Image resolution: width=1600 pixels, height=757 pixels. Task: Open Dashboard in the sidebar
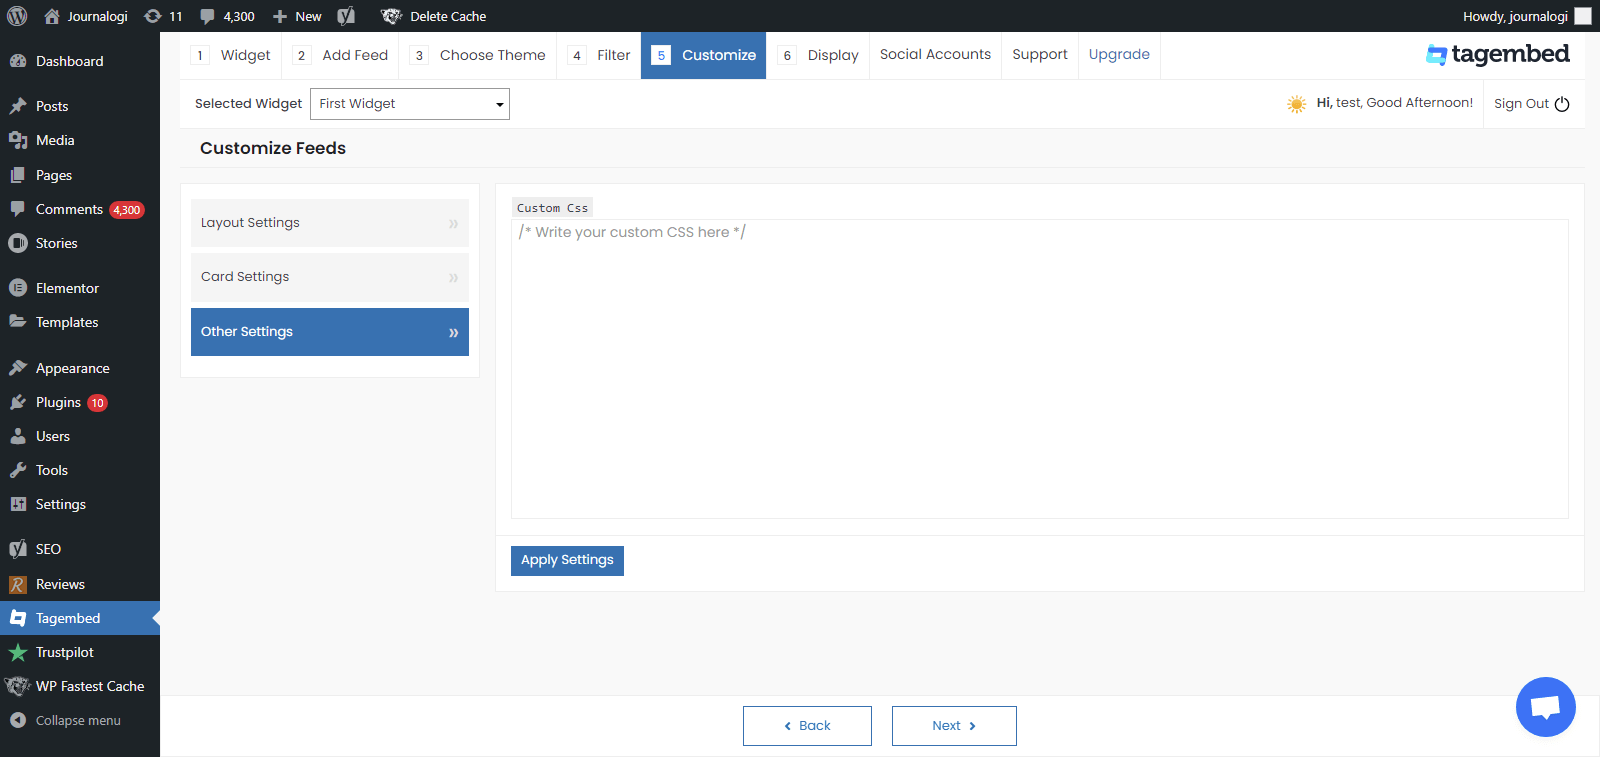point(80,61)
